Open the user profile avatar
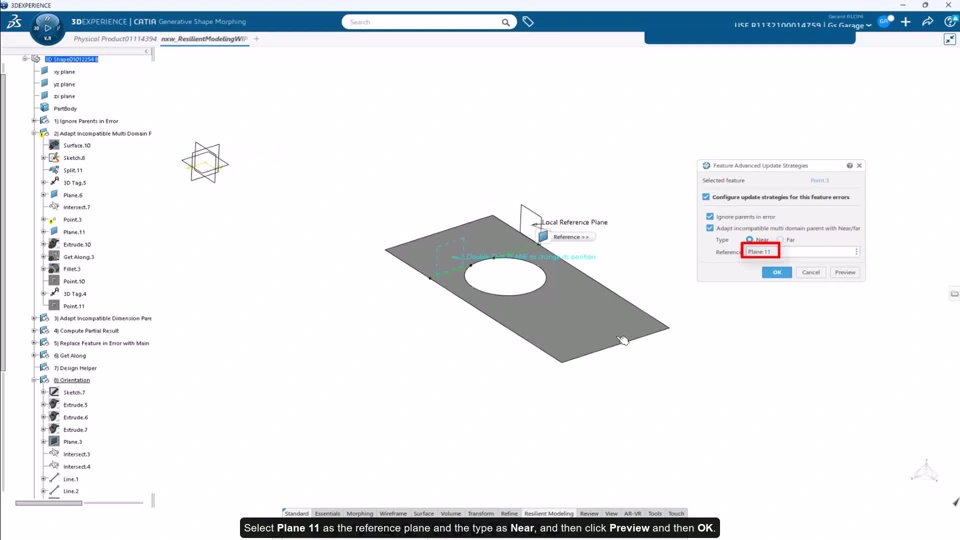This screenshot has height=540, width=960. 885,22
